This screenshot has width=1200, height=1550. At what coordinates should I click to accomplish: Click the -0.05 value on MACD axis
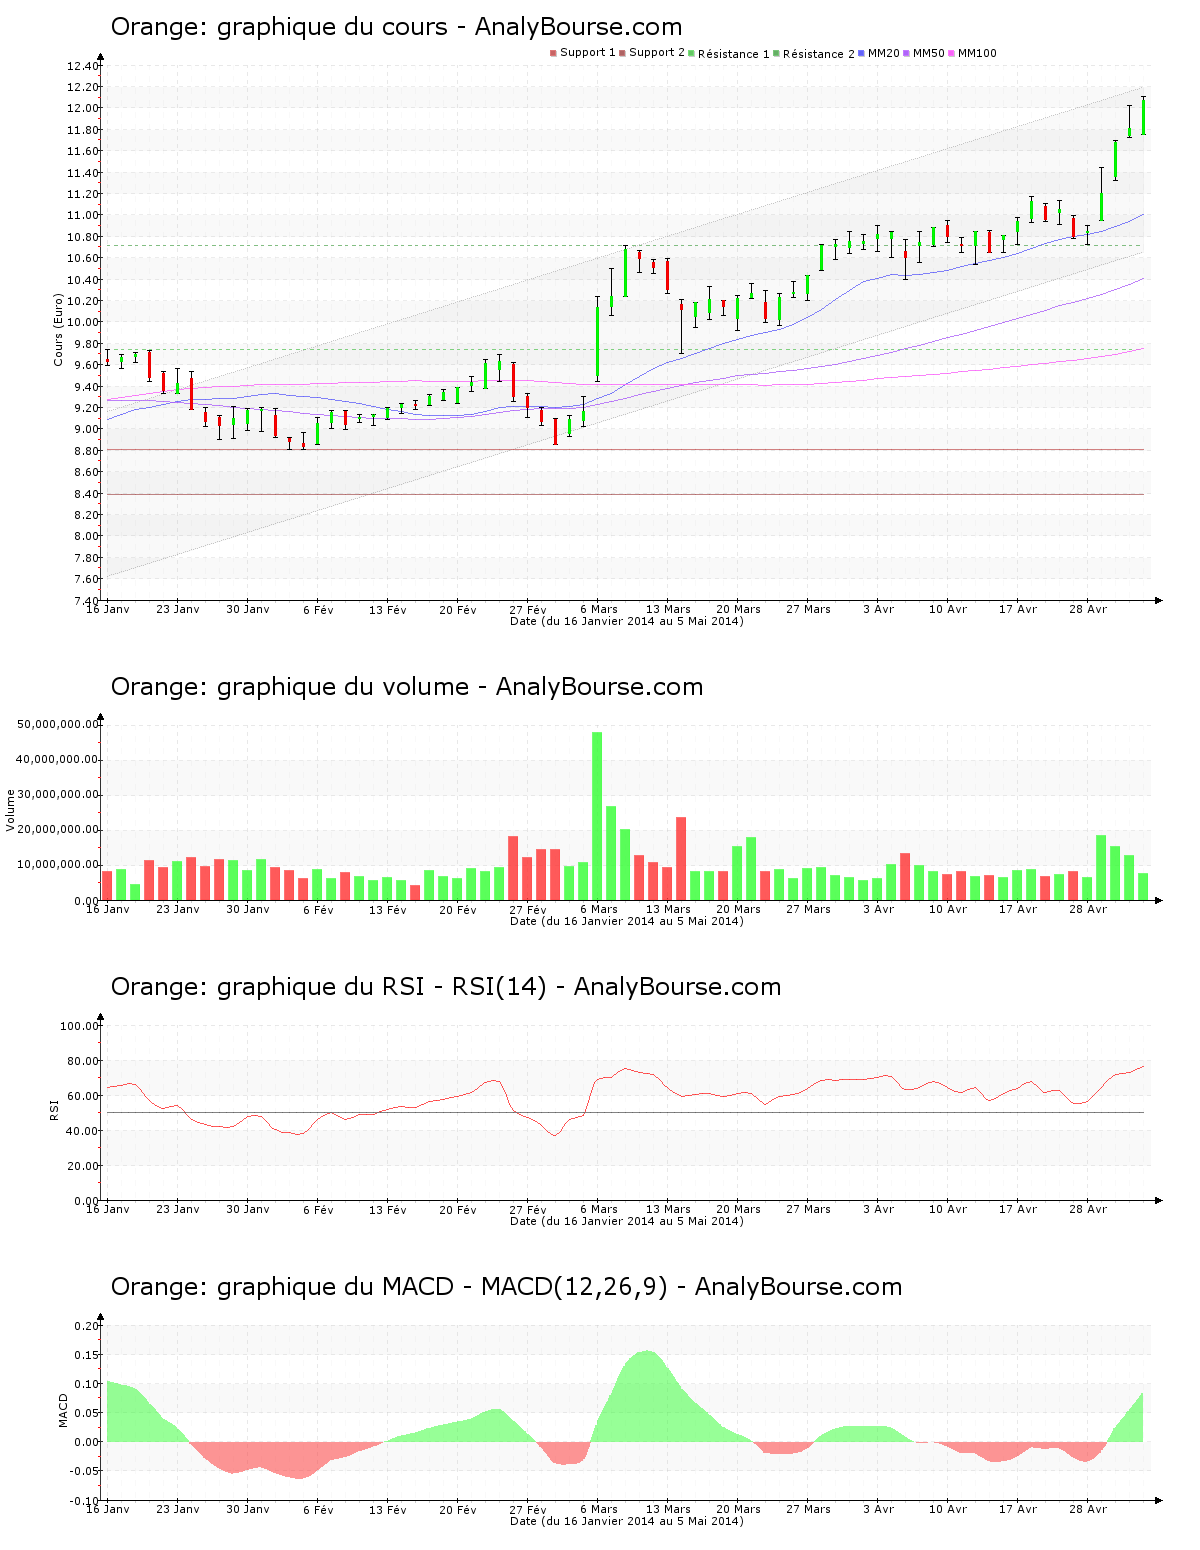coord(85,1471)
